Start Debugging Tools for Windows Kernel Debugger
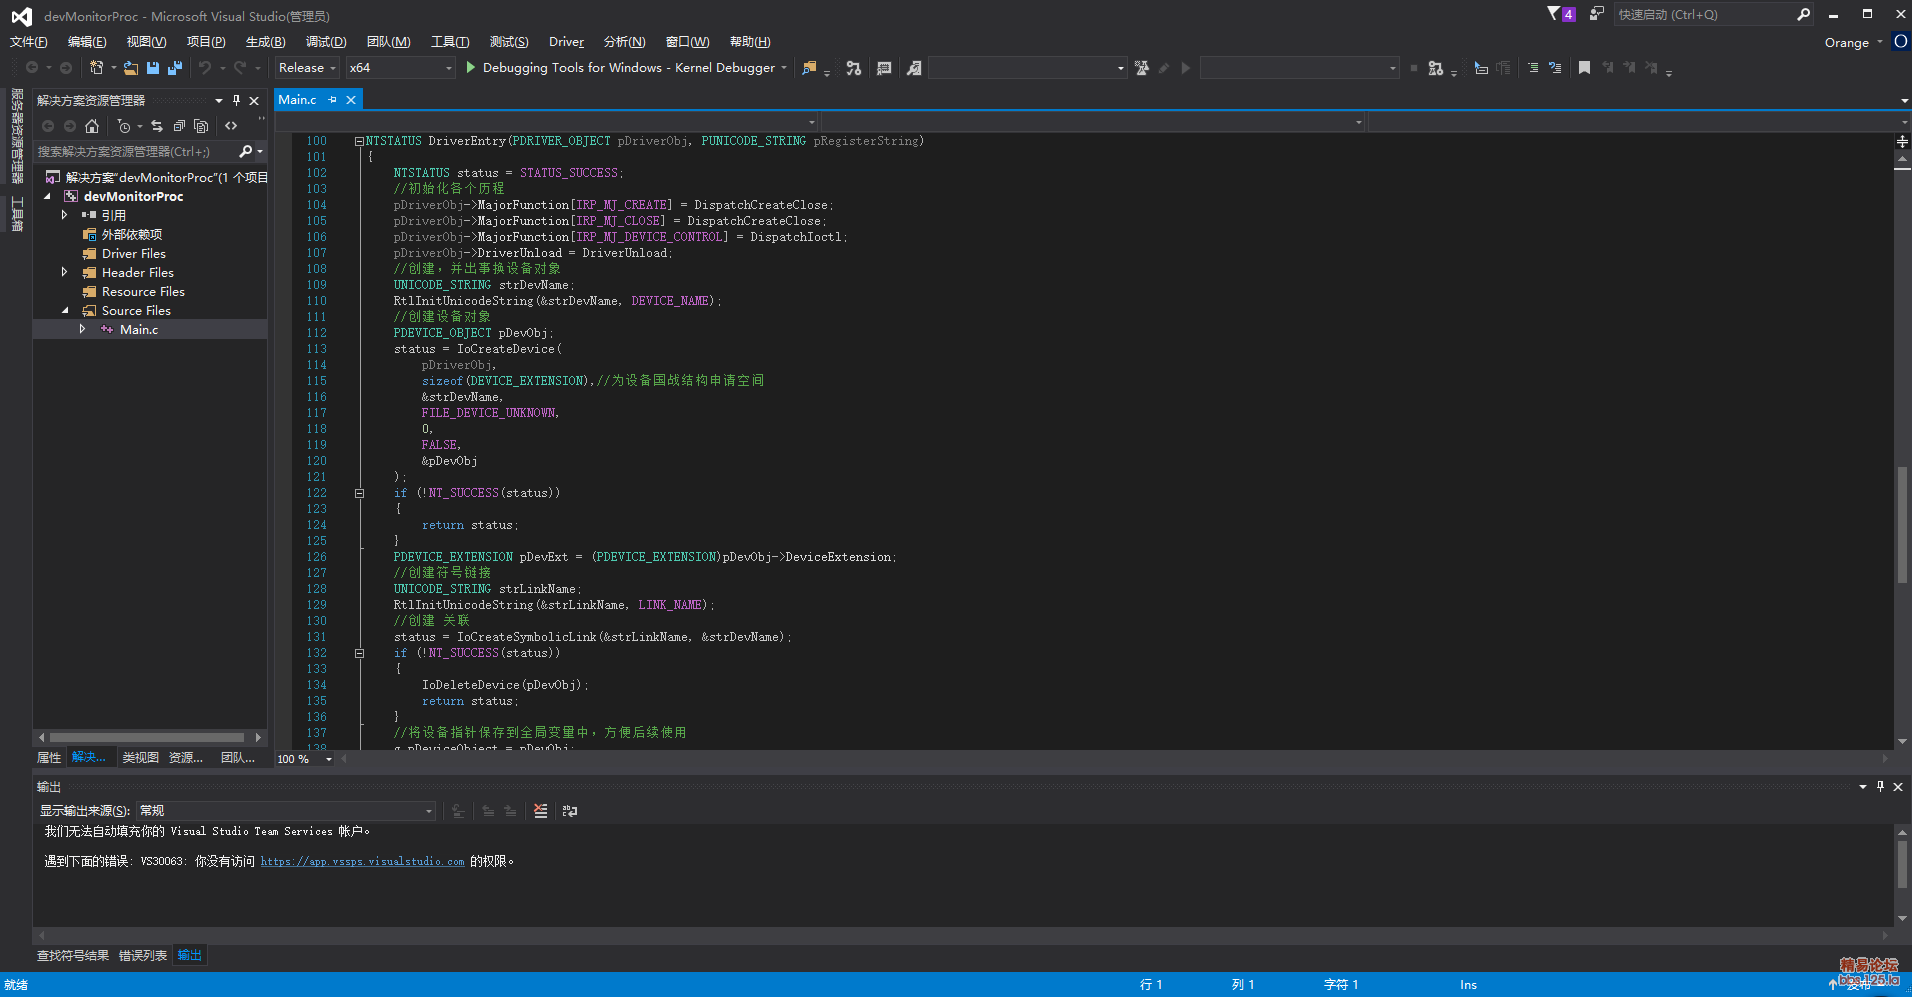1912x997 pixels. point(620,68)
